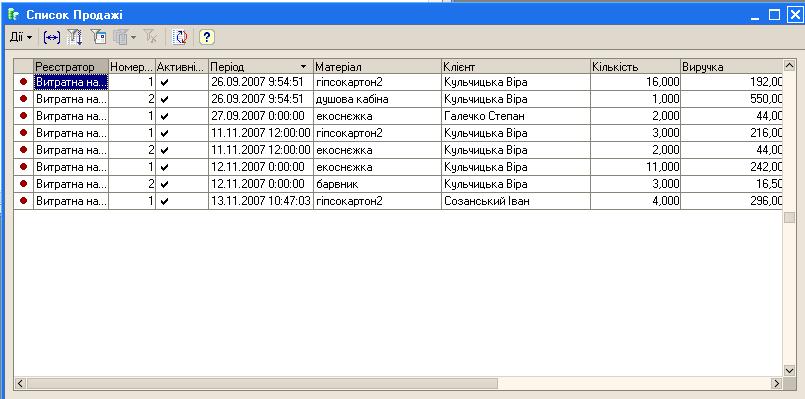Viewport: 805px width, 399px height.
Task: Select Кульчицька Віра cell in барвник row
Action: point(515,184)
